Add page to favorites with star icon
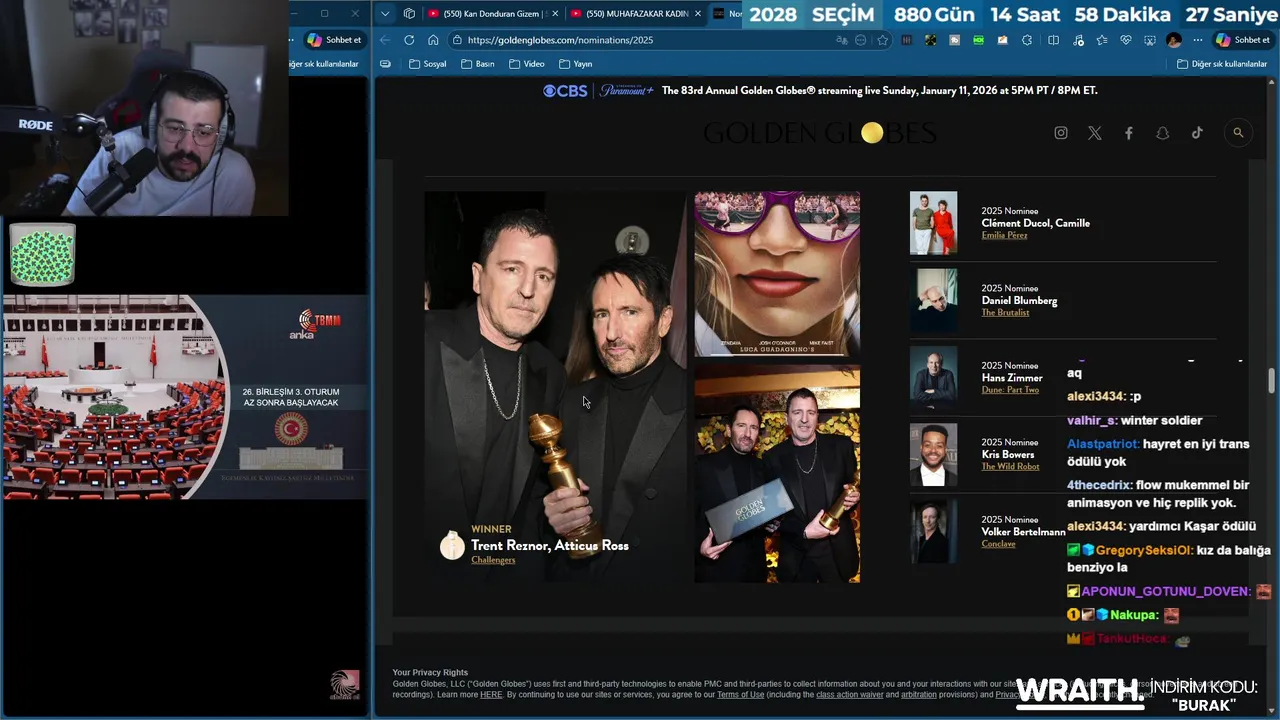Image resolution: width=1280 pixels, height=720 pixels. click(x=882, y=40)
